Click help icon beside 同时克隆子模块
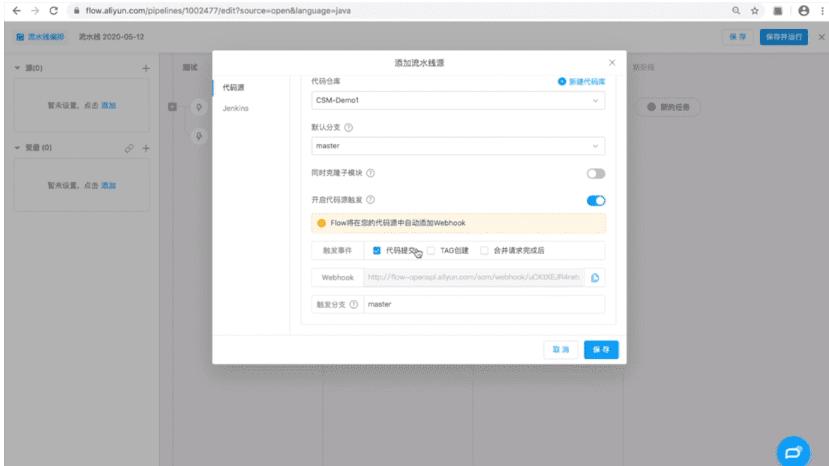 tap(371, 173)
